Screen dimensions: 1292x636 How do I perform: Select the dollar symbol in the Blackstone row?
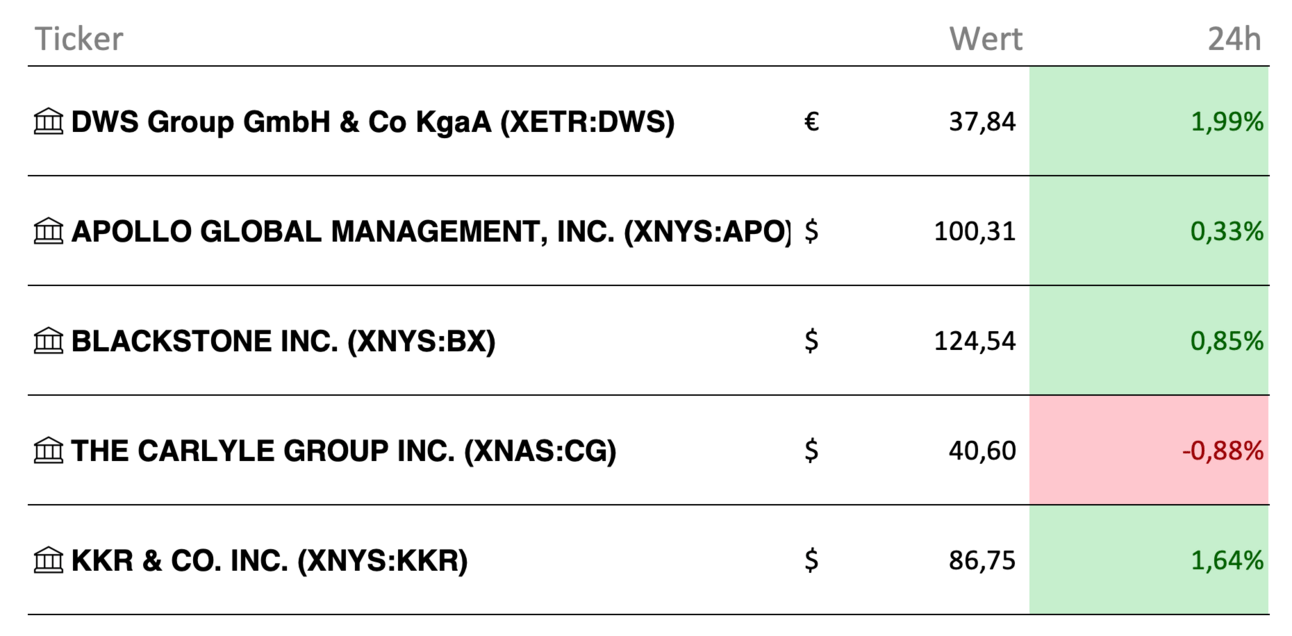click(812, 341)
